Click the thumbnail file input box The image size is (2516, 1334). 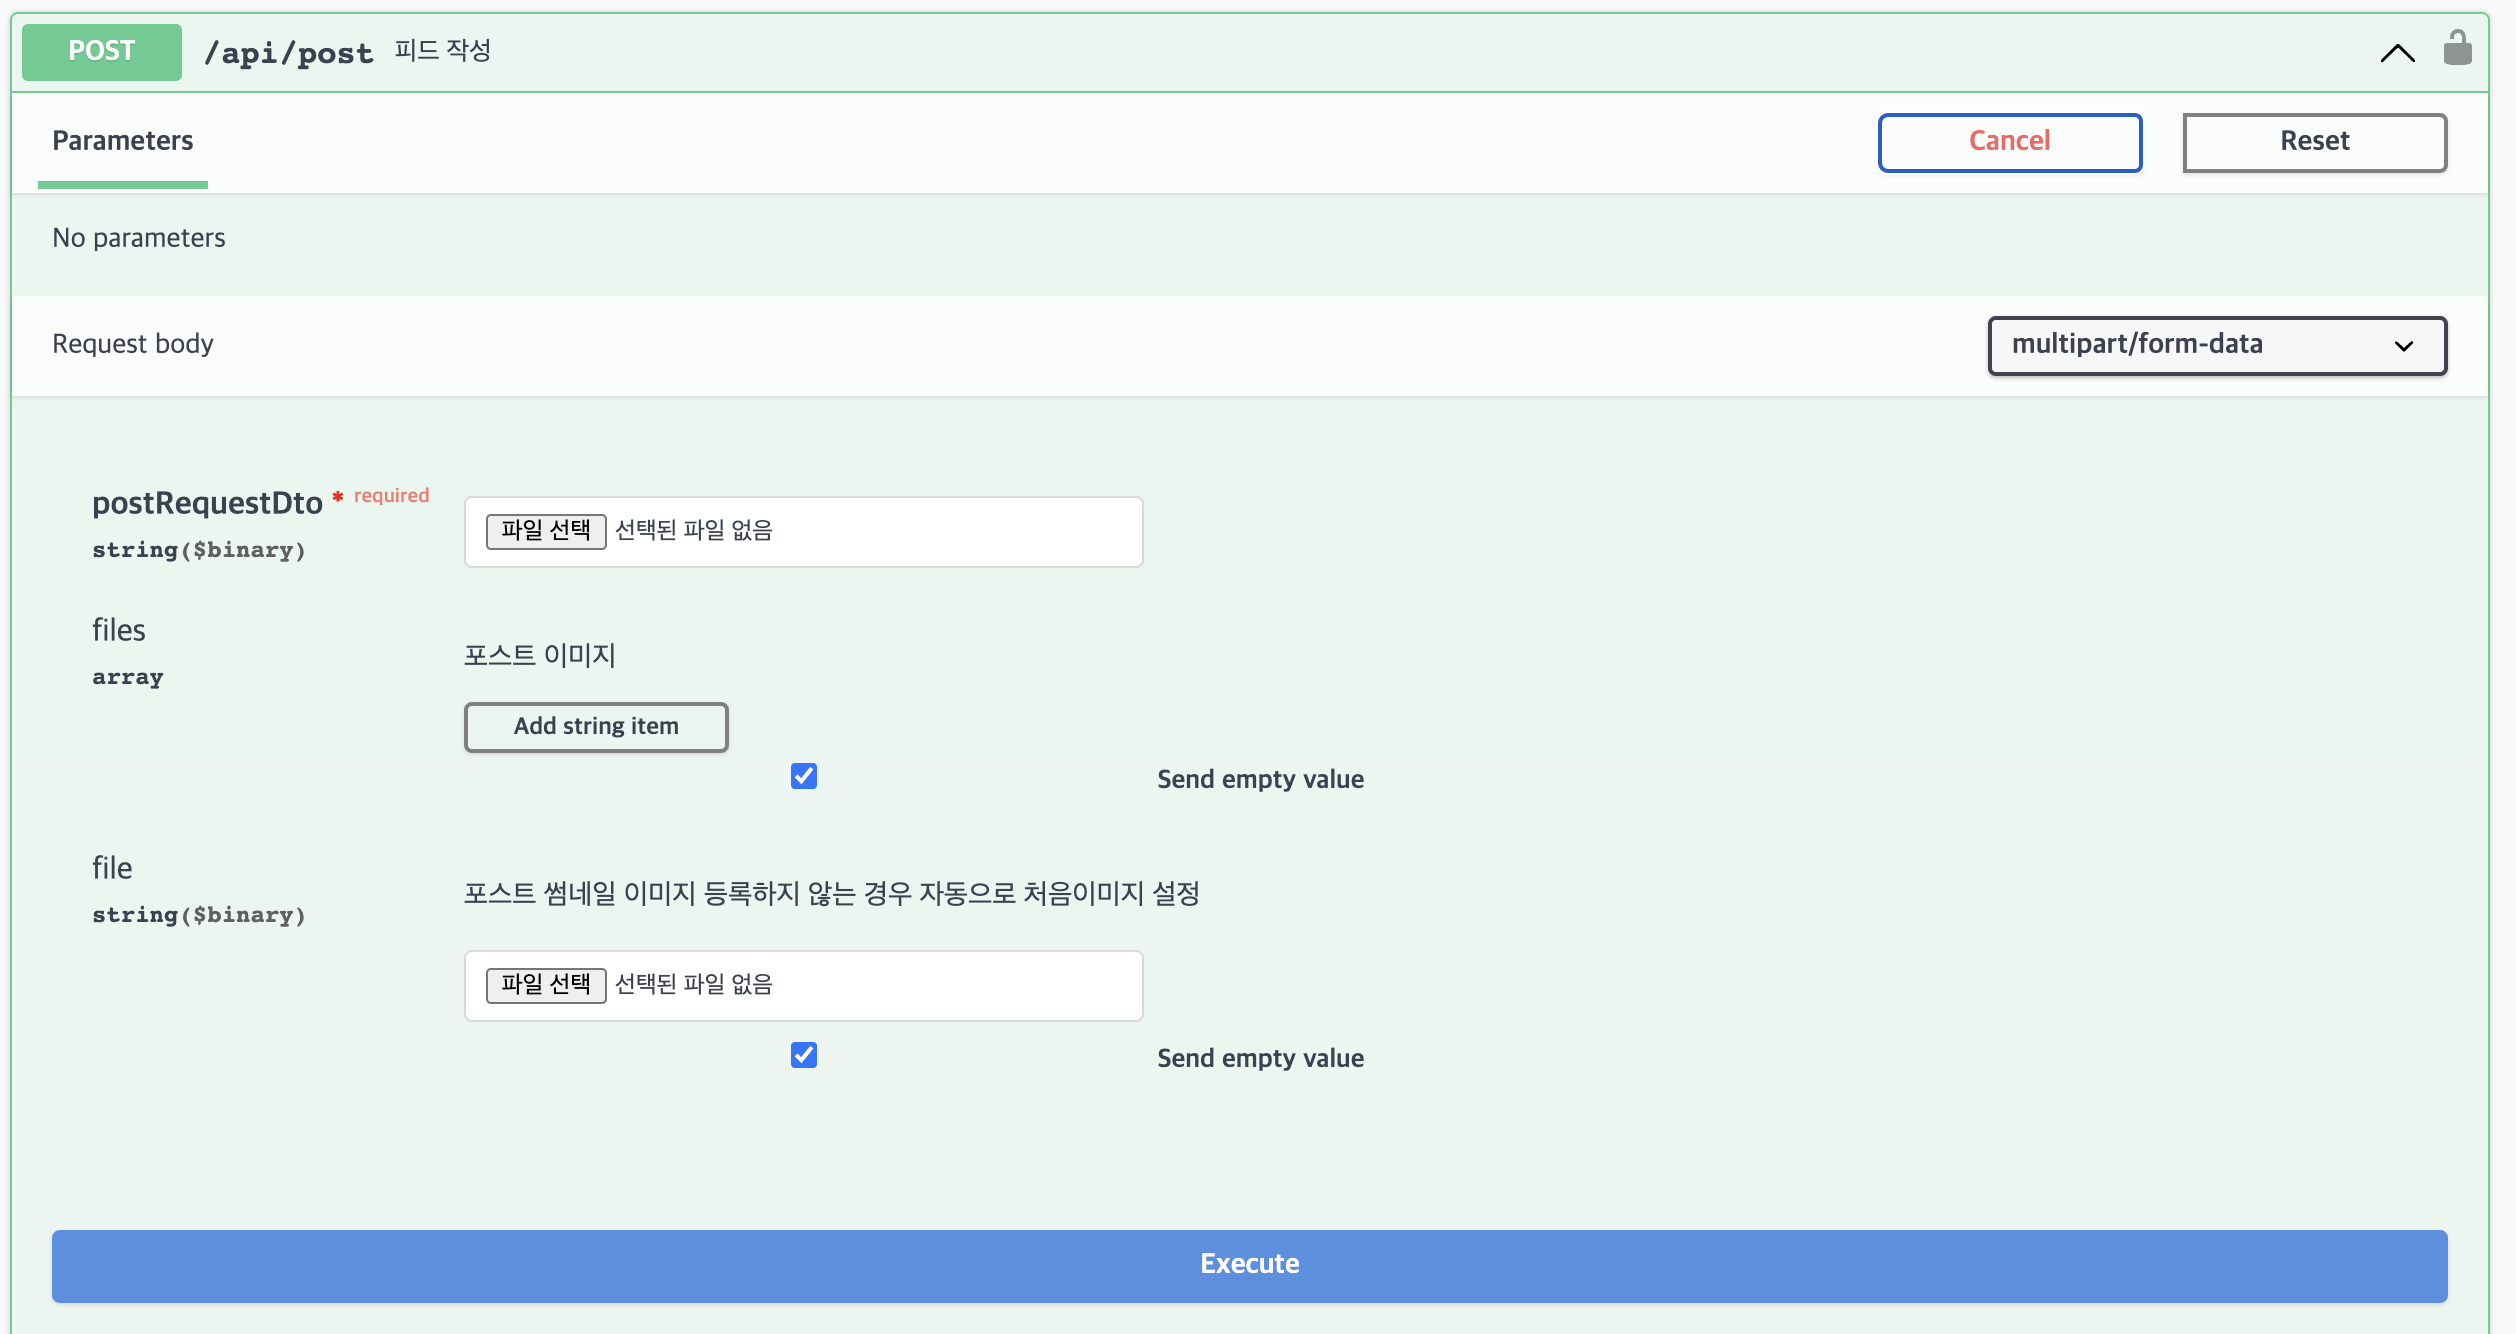(x=900, y=986)
